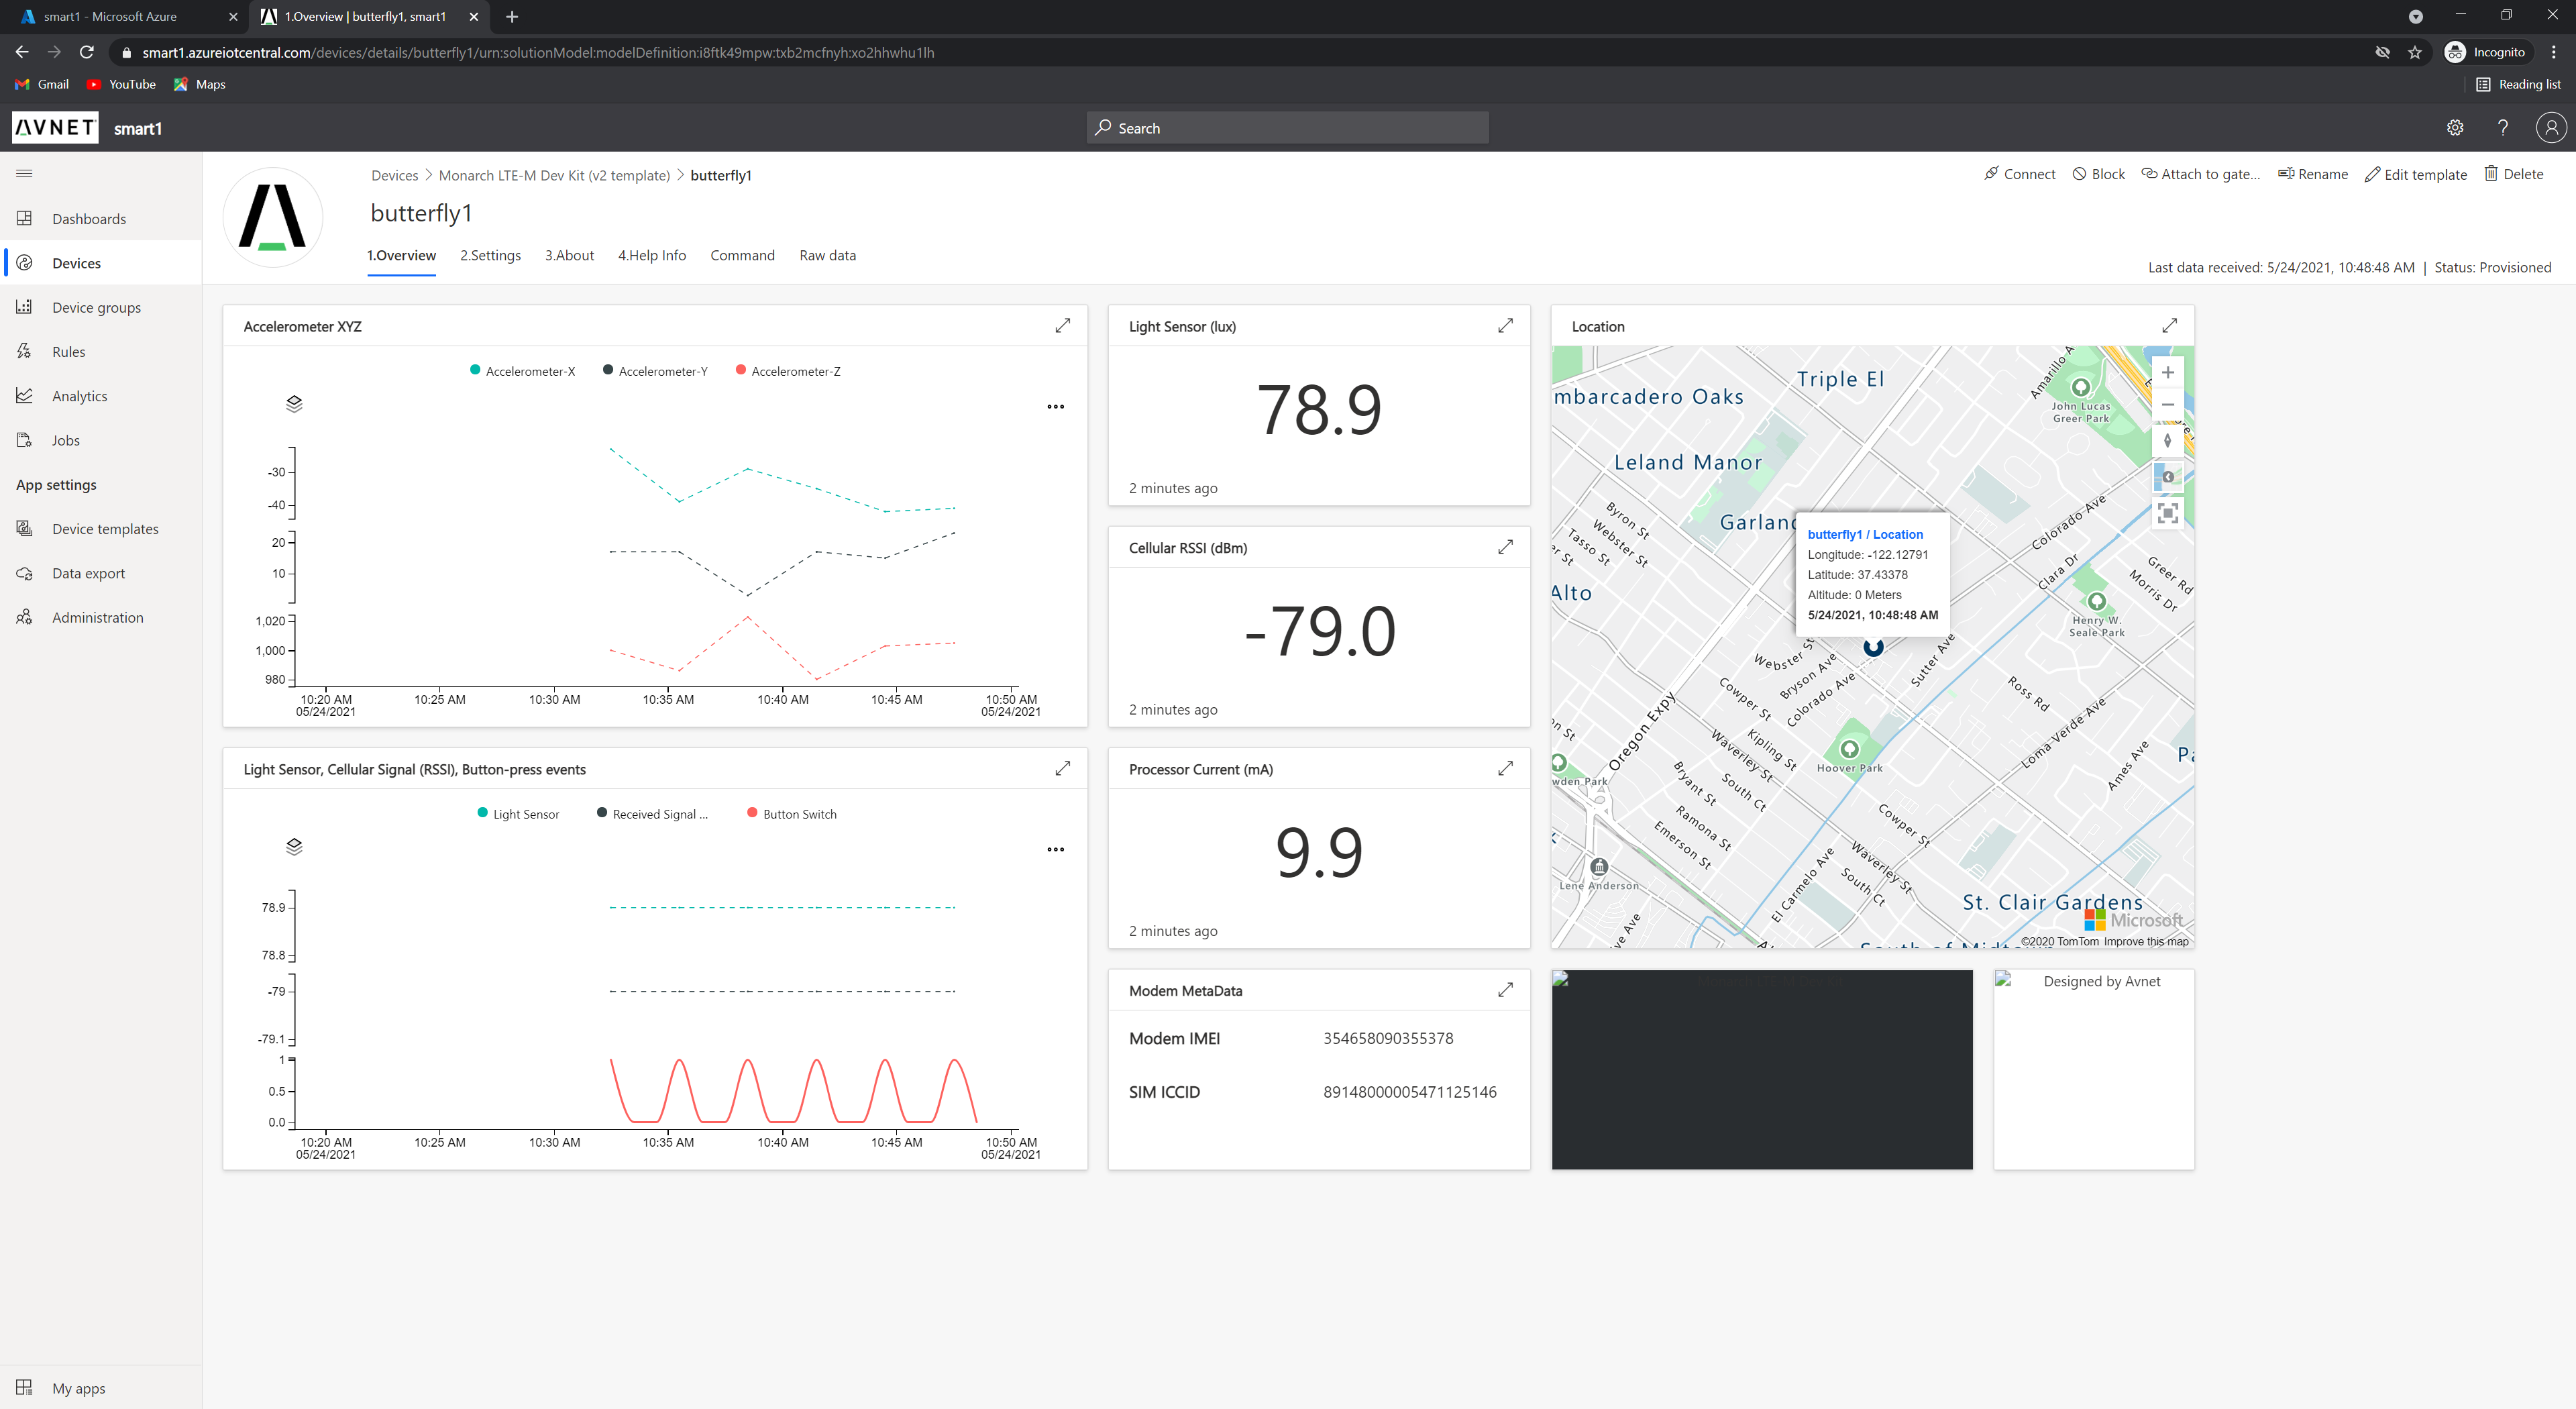Open more options on Light Sensor chart
The height and width of the screenshot is (1409, 2576).
pyautogui.click(x=1055, y=850)
